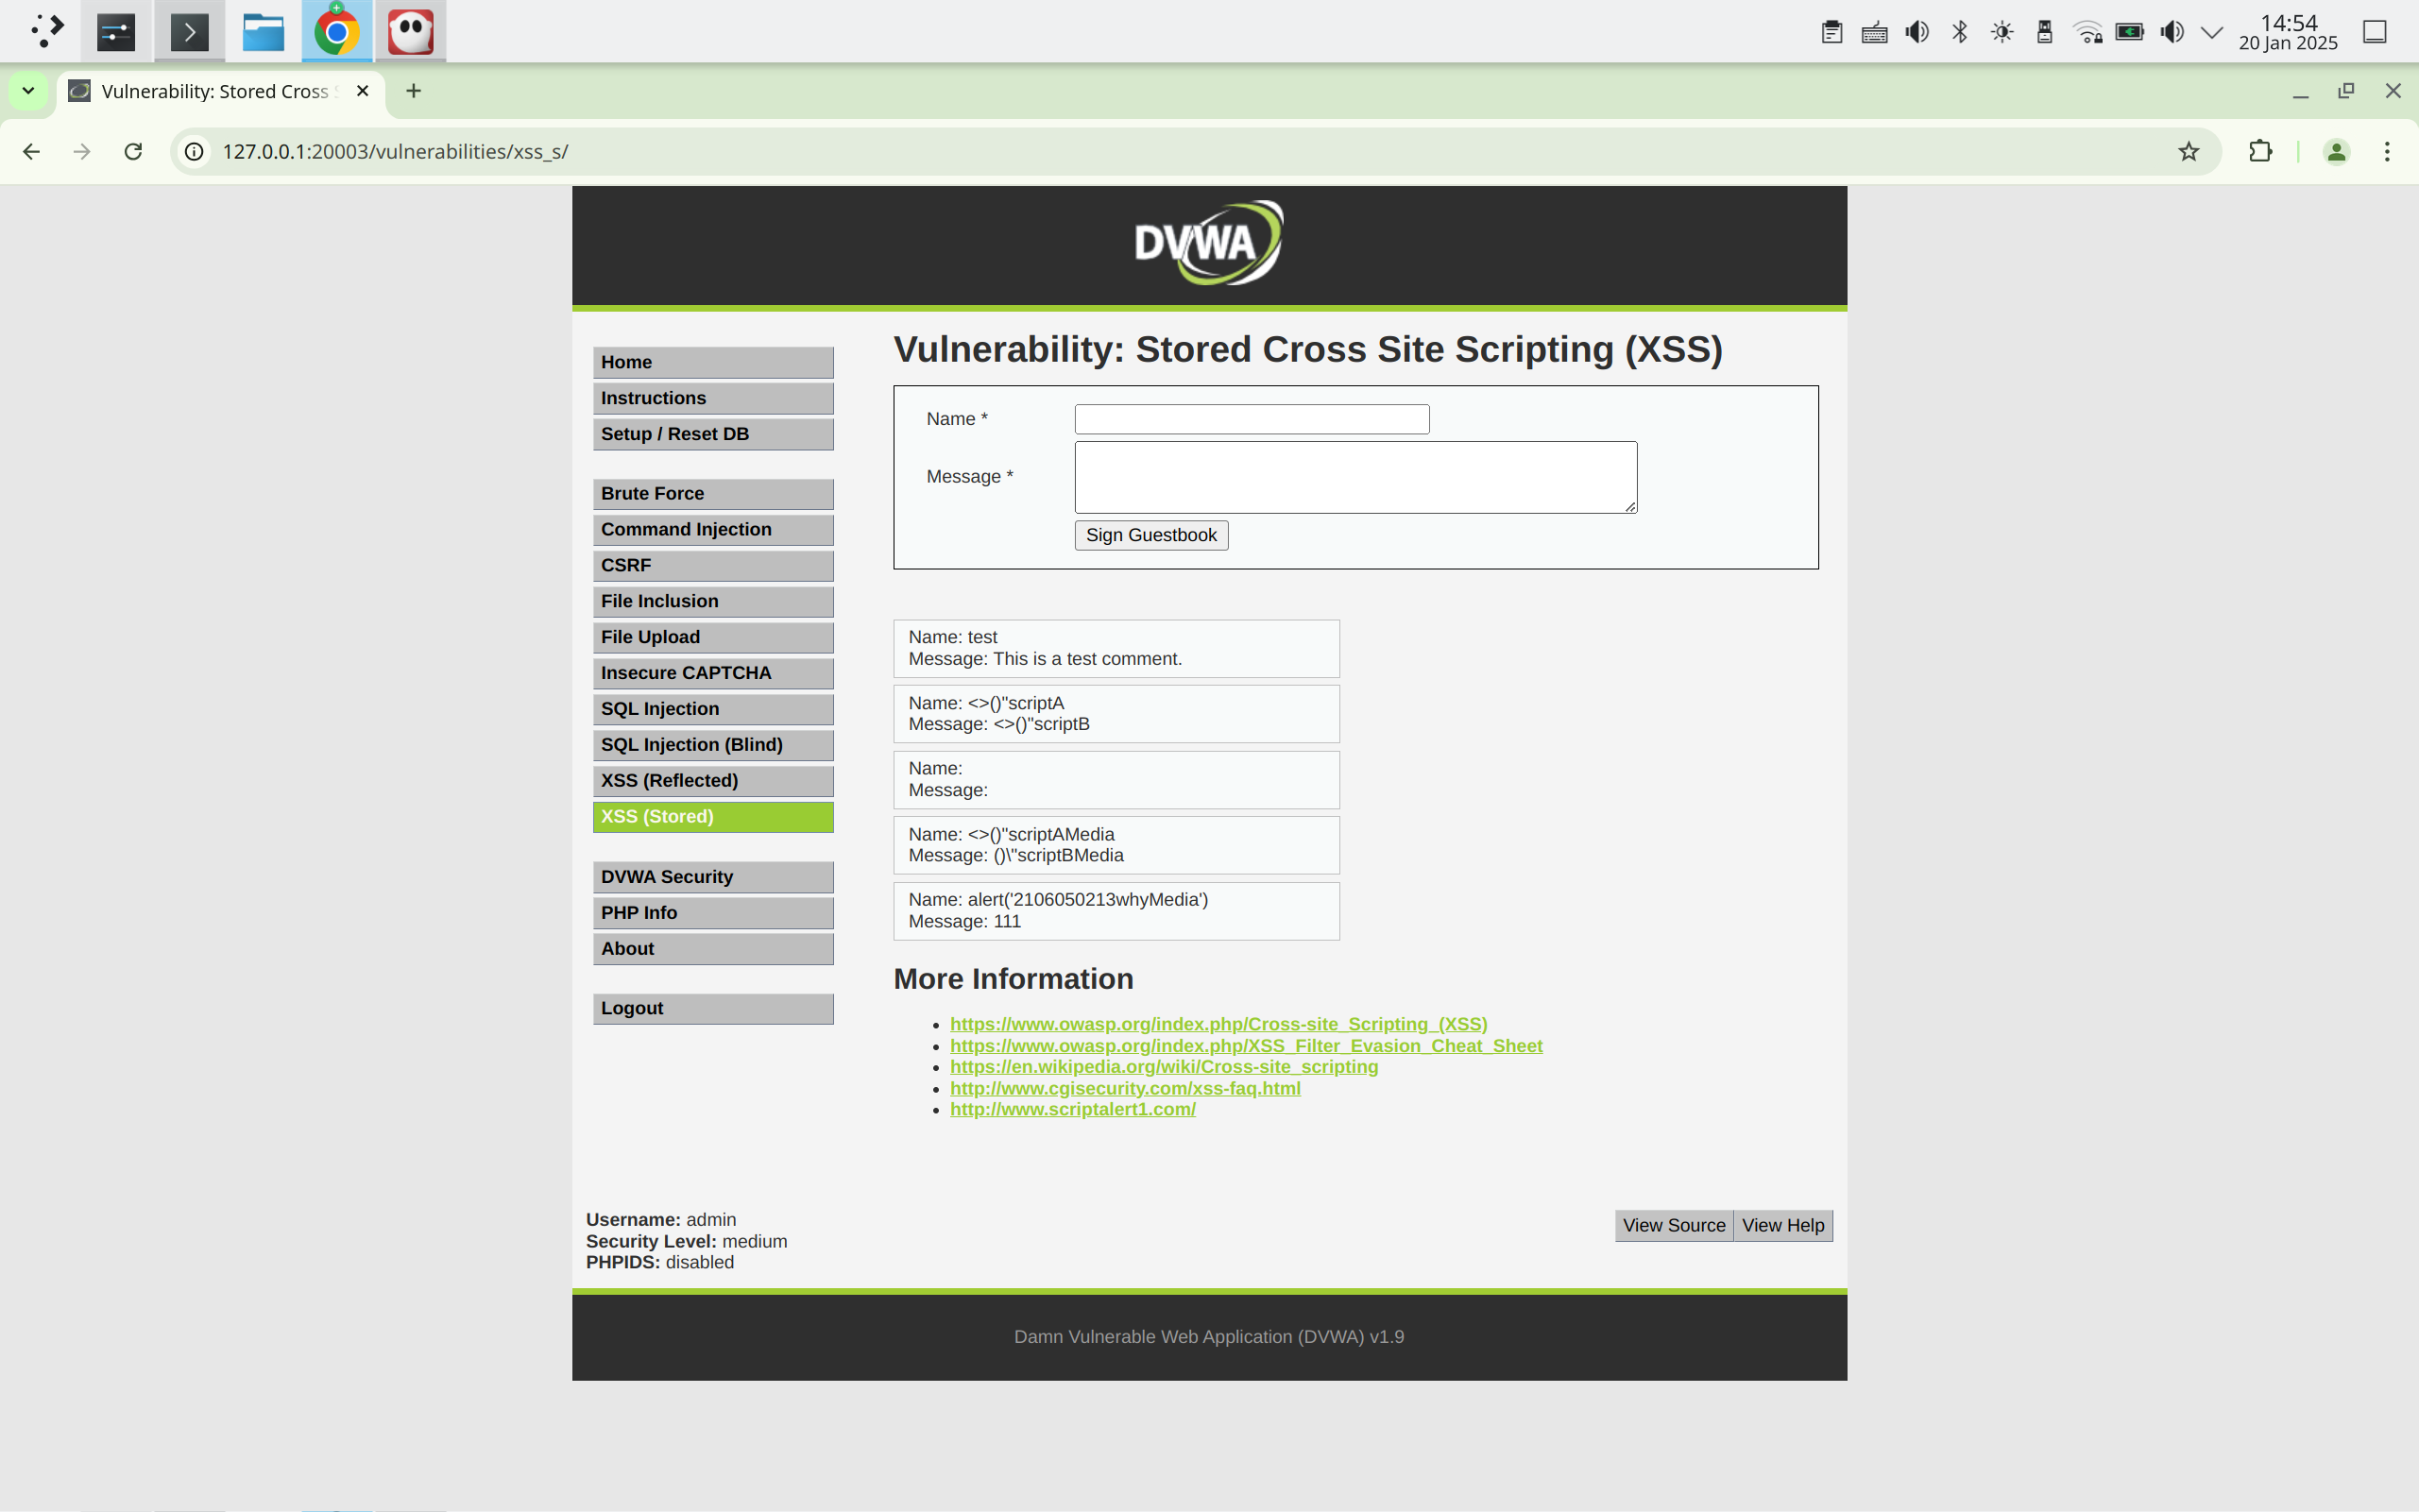Bookmark this page with star icon

click(2188, 151)
